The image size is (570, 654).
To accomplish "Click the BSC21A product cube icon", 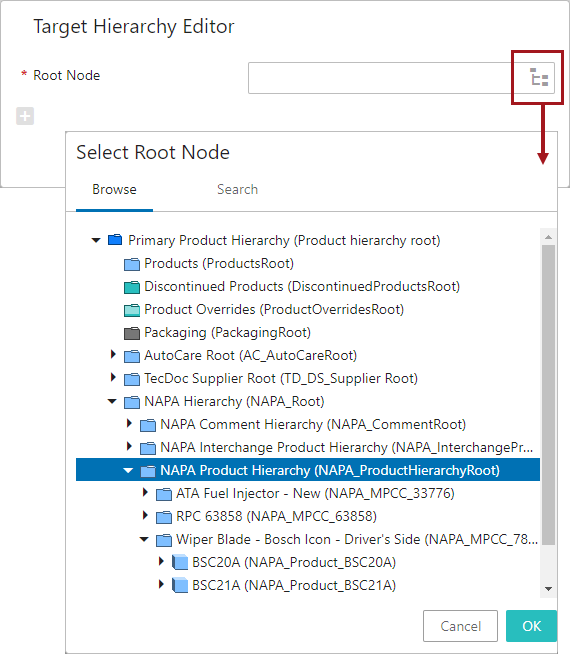I will point(180,585).
